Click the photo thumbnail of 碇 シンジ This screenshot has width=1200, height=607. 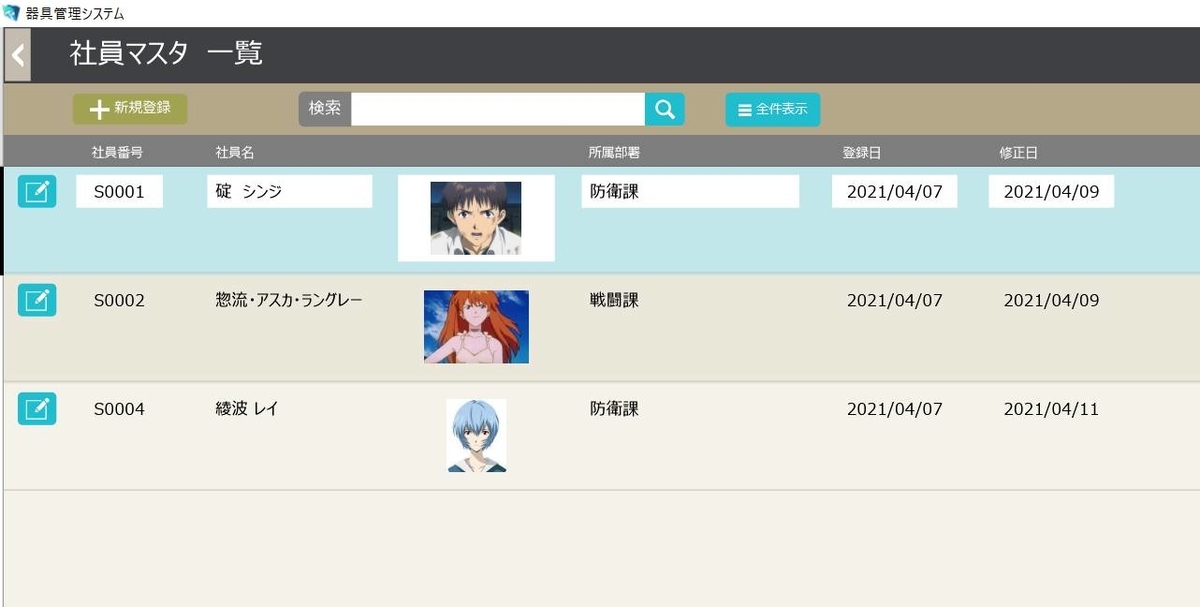point(476,218)
